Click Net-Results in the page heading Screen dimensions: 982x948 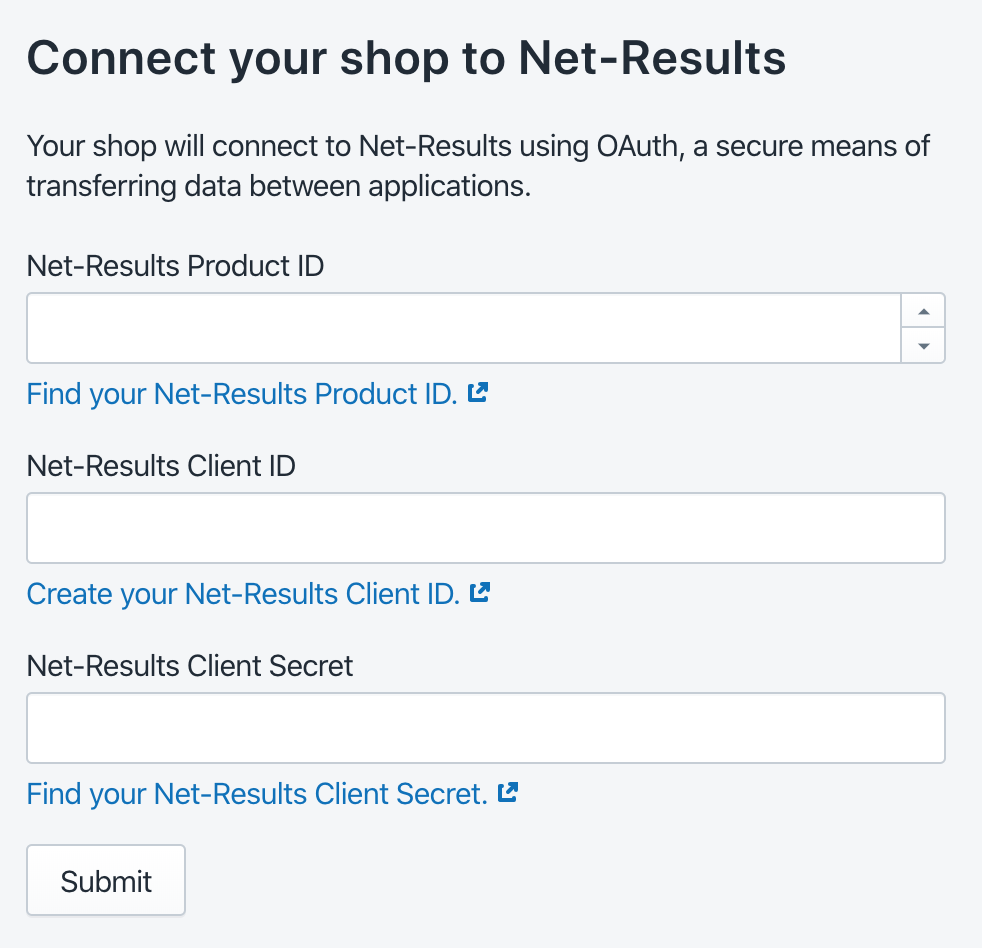pyautogui.click(x=652, y=58)
